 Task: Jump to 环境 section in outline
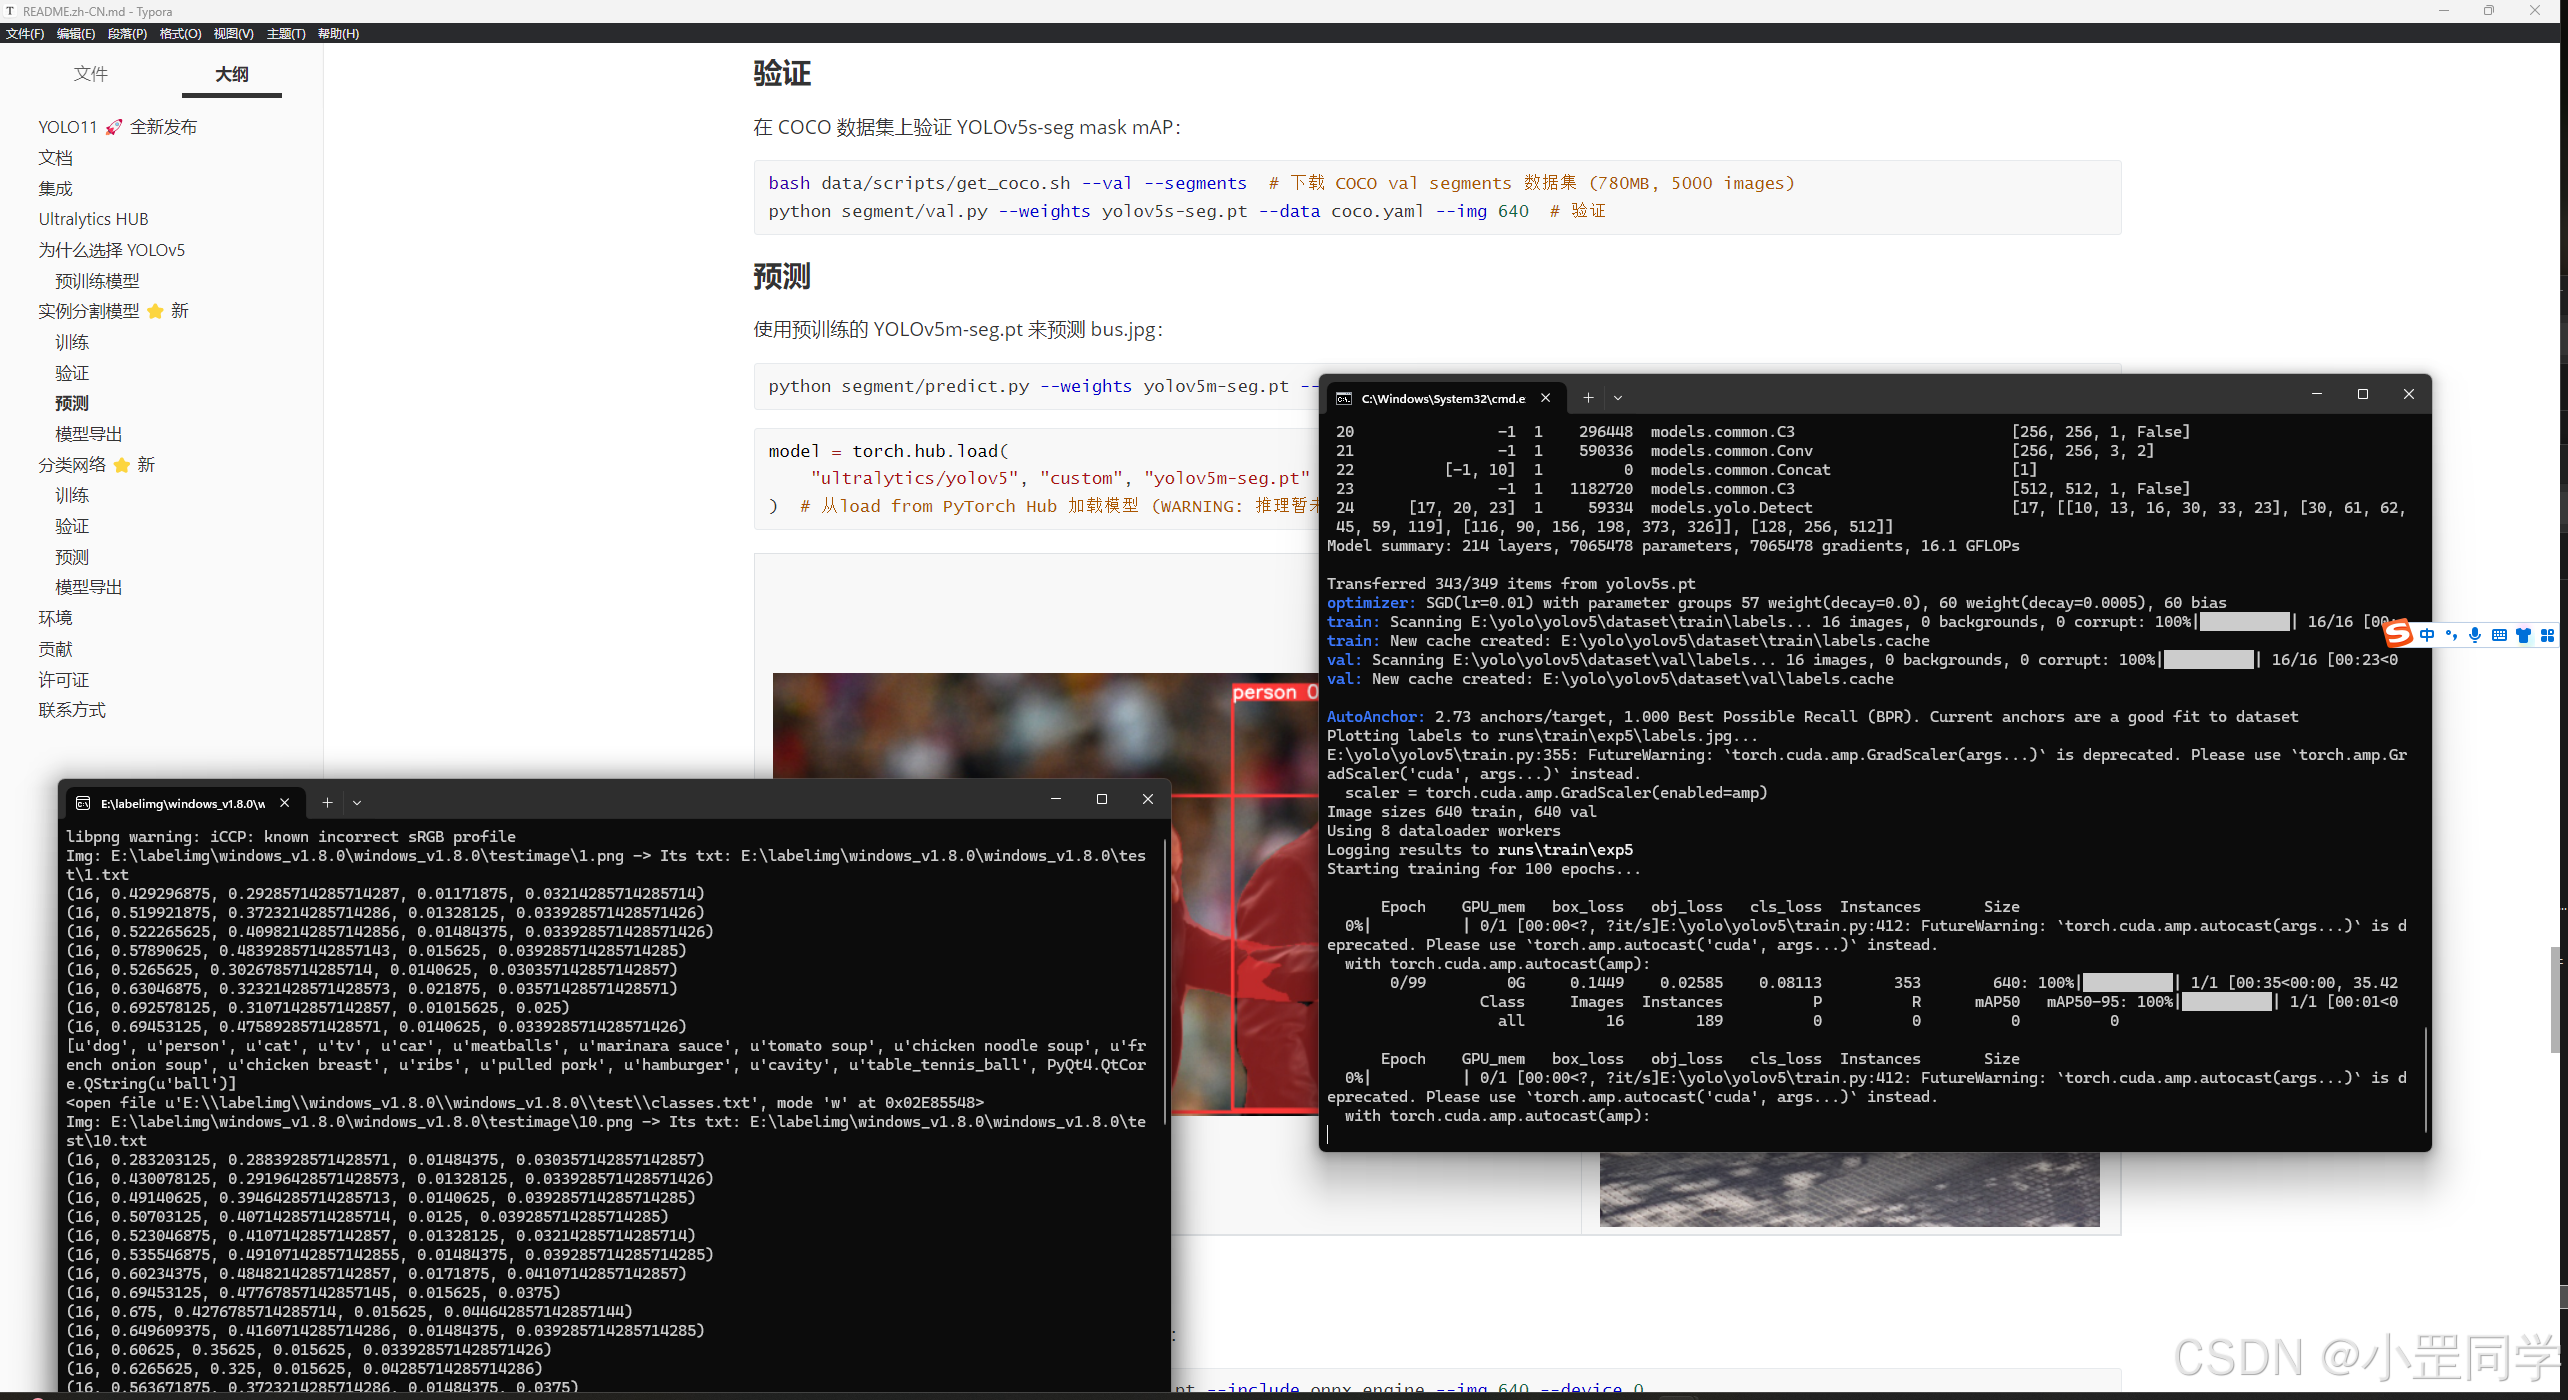click(56, 618)
